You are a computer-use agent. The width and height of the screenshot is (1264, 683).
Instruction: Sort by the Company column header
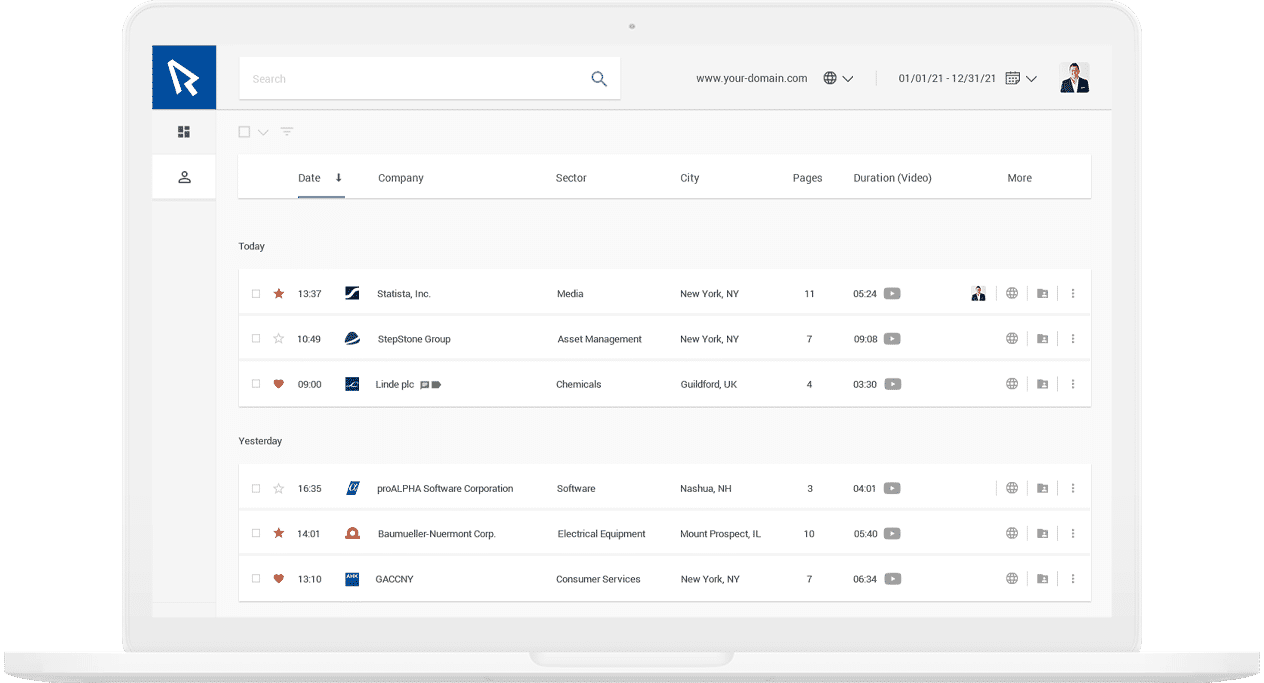pos(401,178)
